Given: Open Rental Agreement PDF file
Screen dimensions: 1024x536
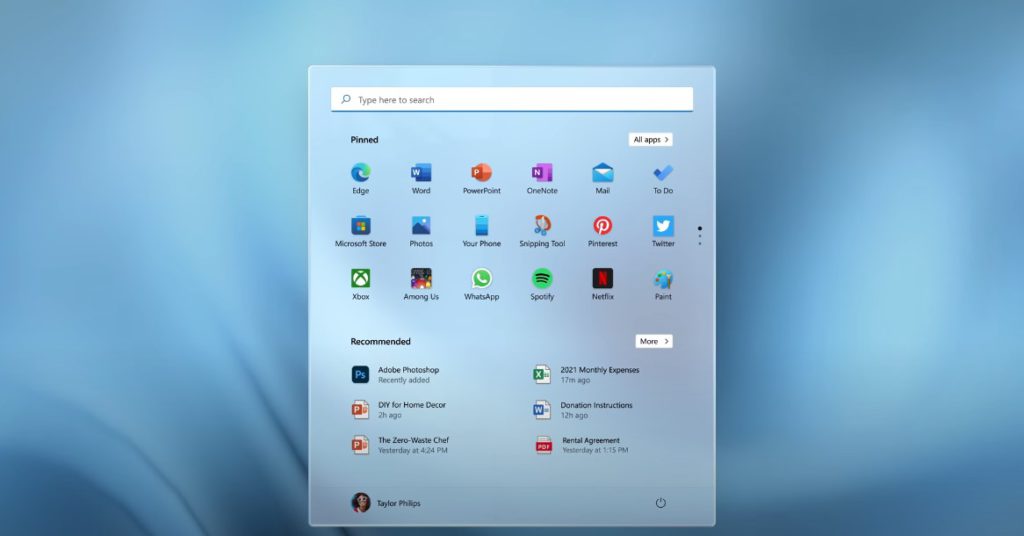Looking at the screenshot, I should [582, 445].
